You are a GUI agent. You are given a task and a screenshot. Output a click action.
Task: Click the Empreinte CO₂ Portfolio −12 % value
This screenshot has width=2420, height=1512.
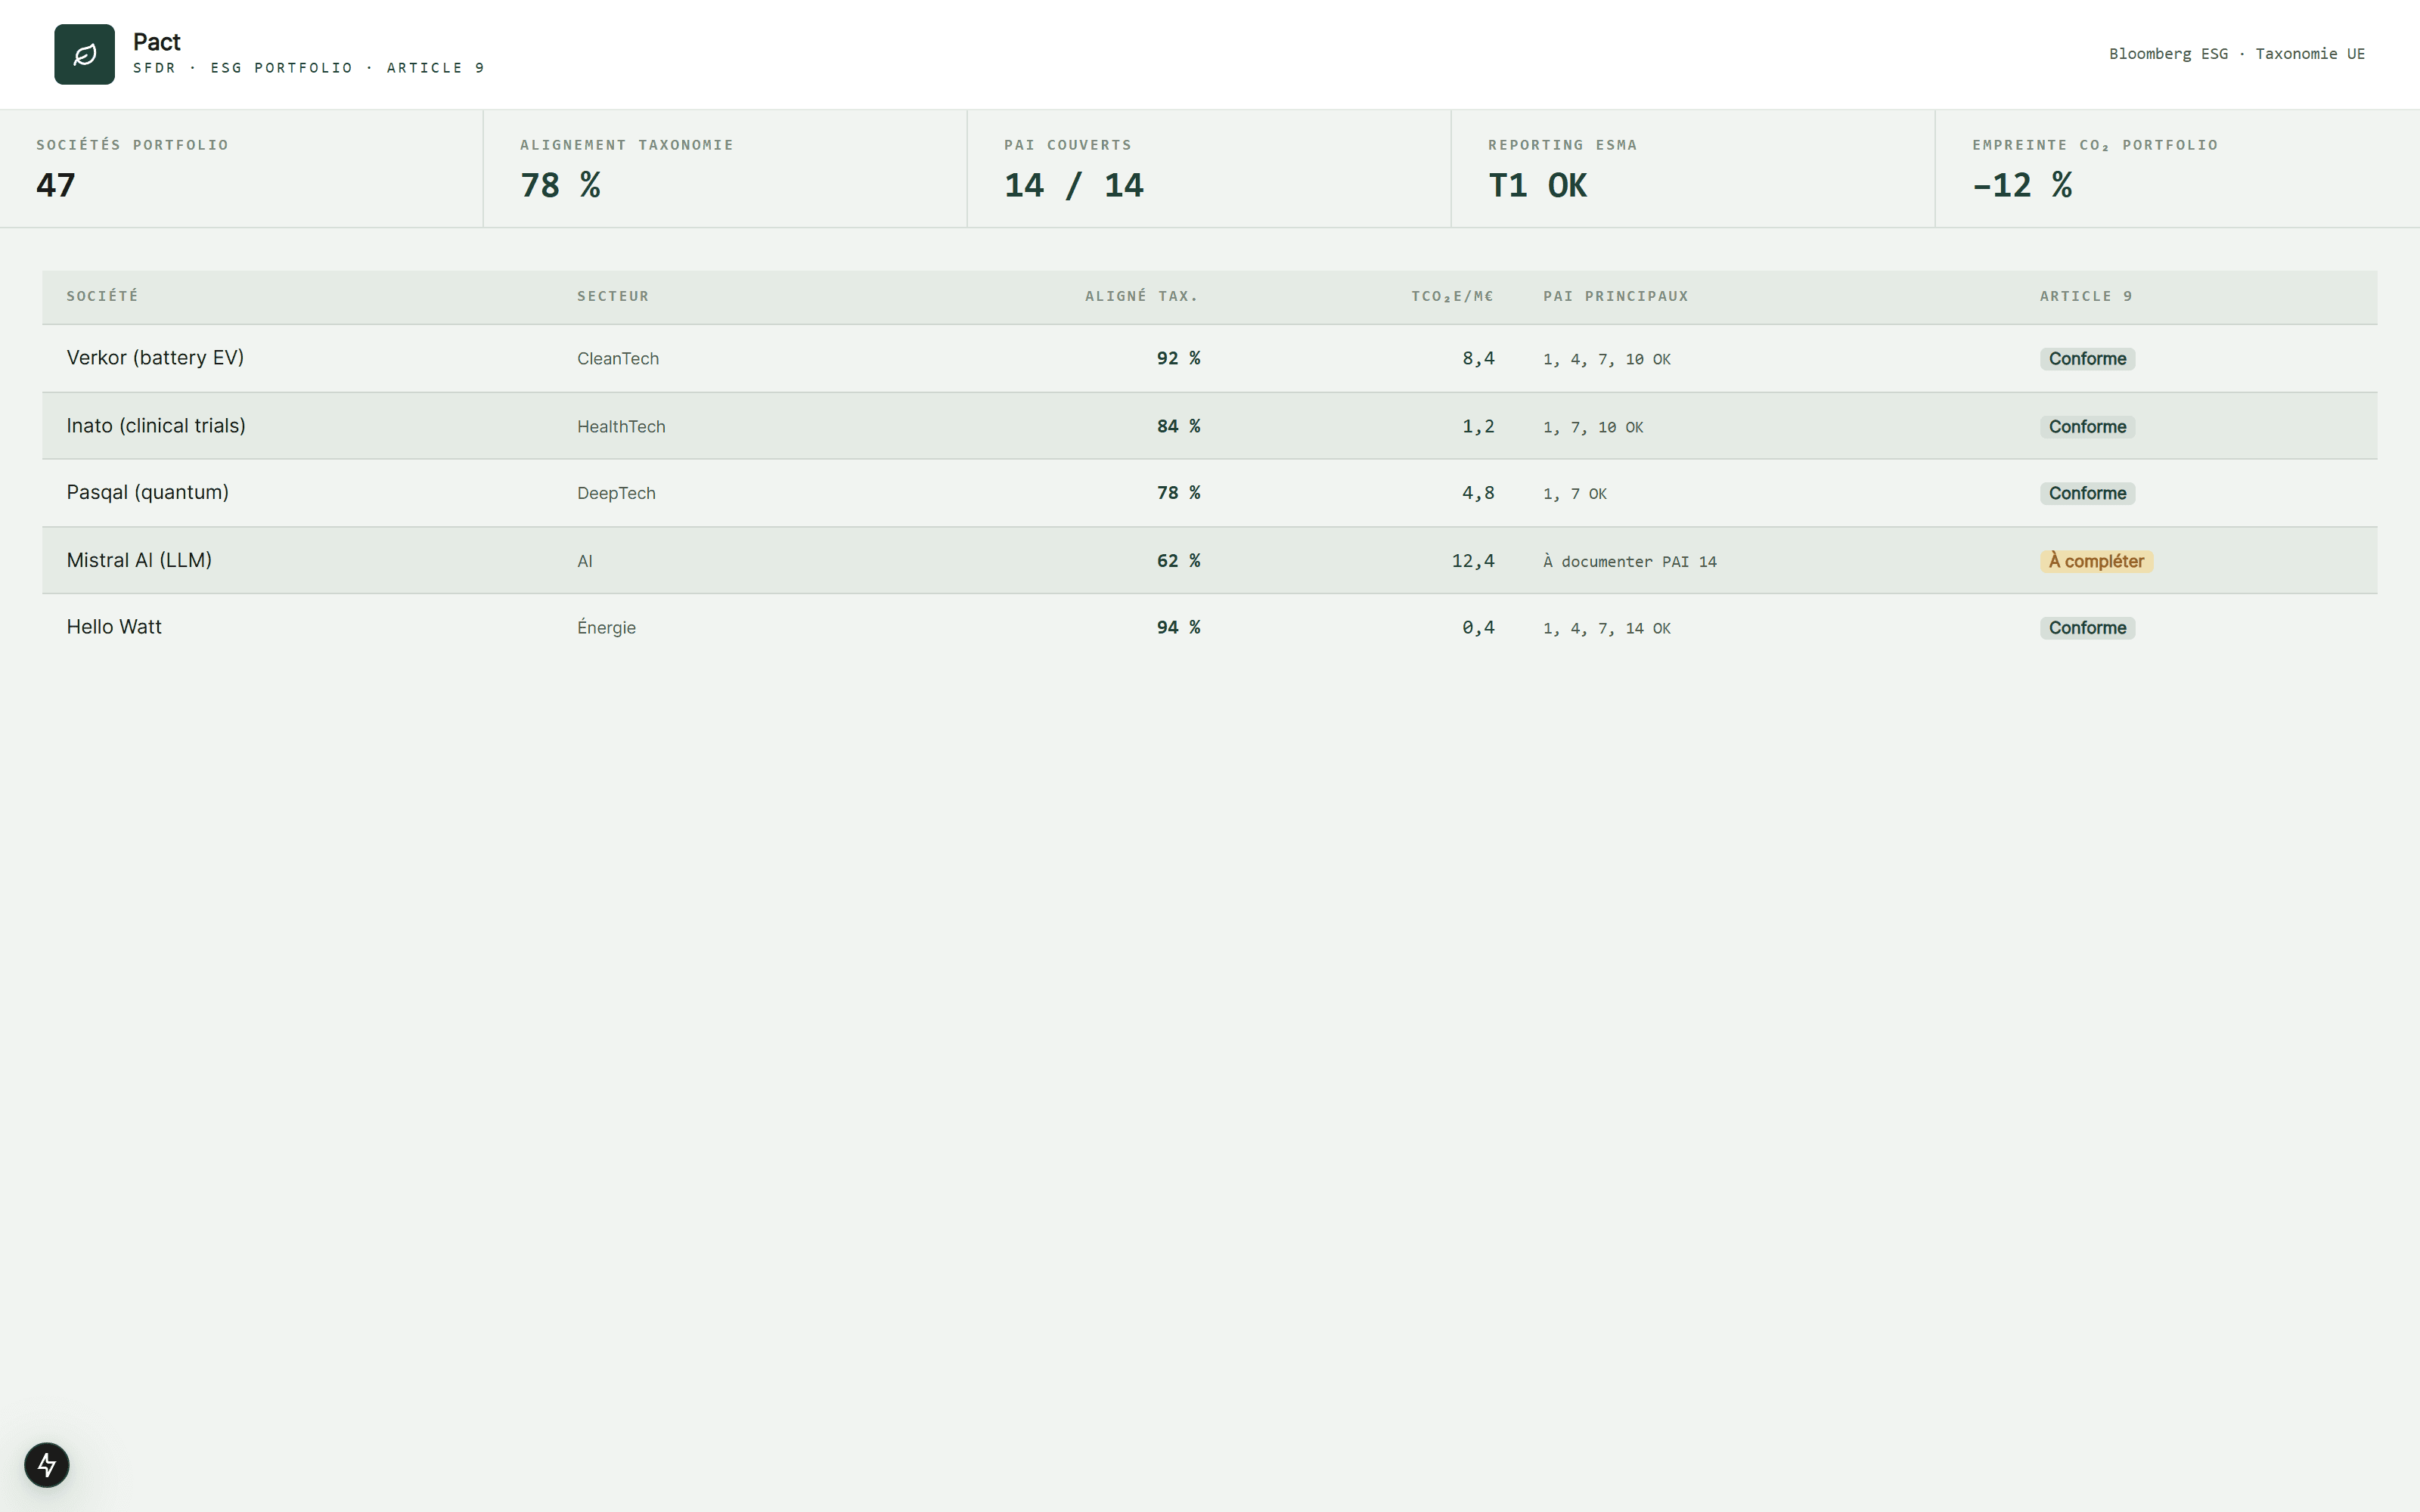(2021, 185)
